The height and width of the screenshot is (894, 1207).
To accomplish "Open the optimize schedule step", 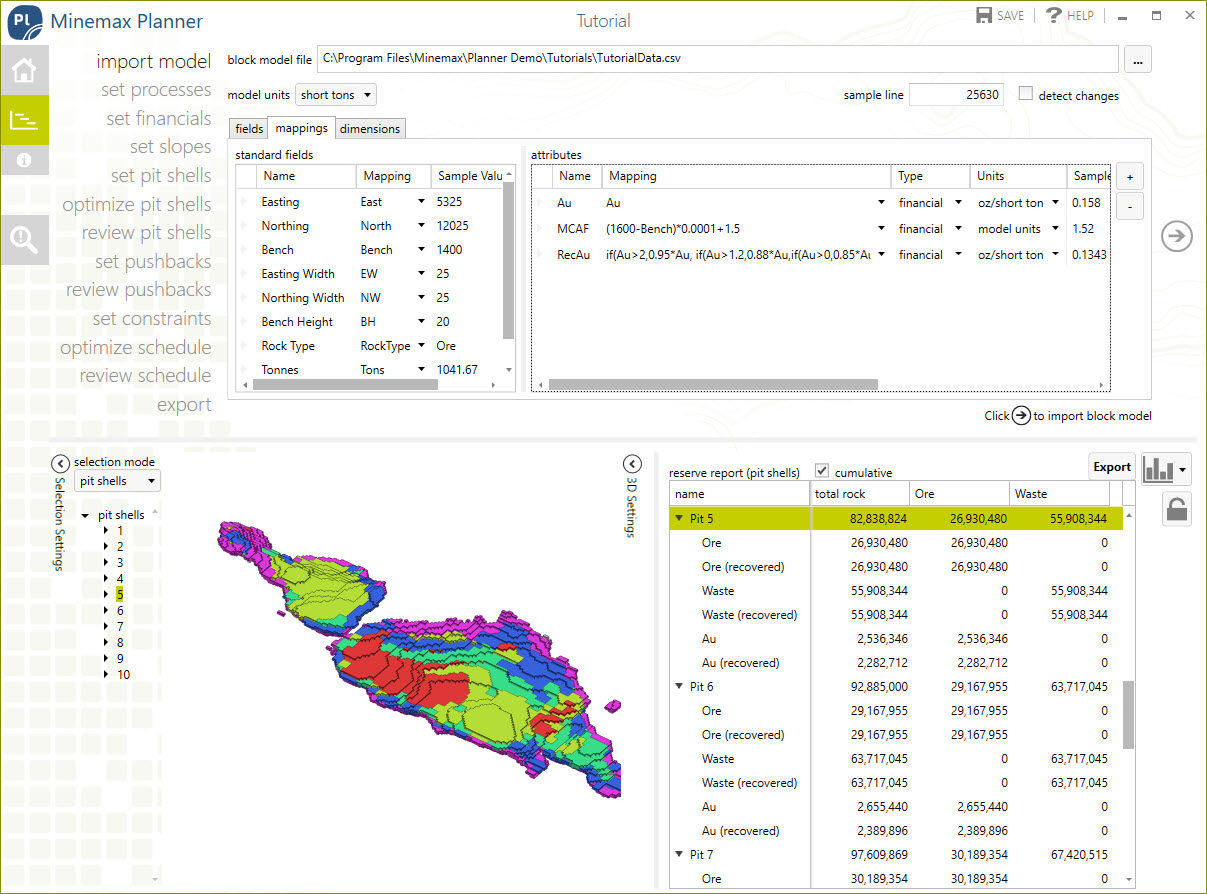I will pos(136,348).
